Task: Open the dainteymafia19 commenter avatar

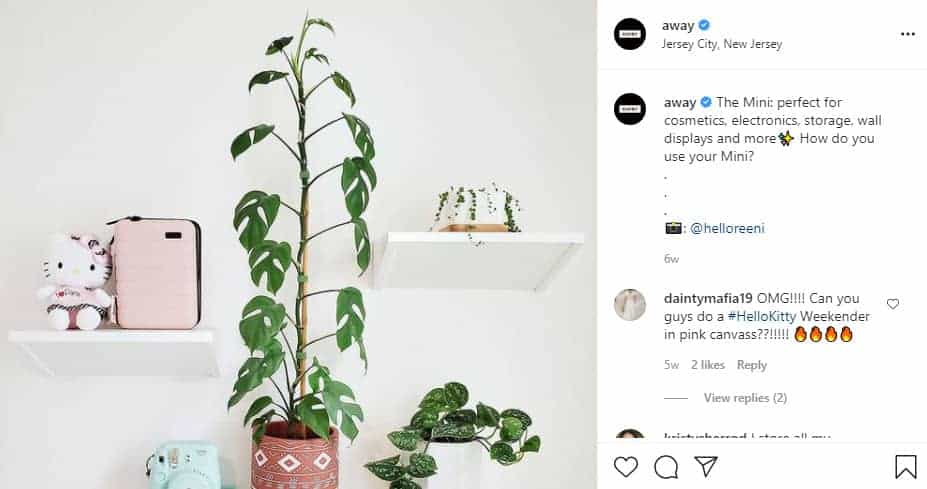Action: coord(630,305)
